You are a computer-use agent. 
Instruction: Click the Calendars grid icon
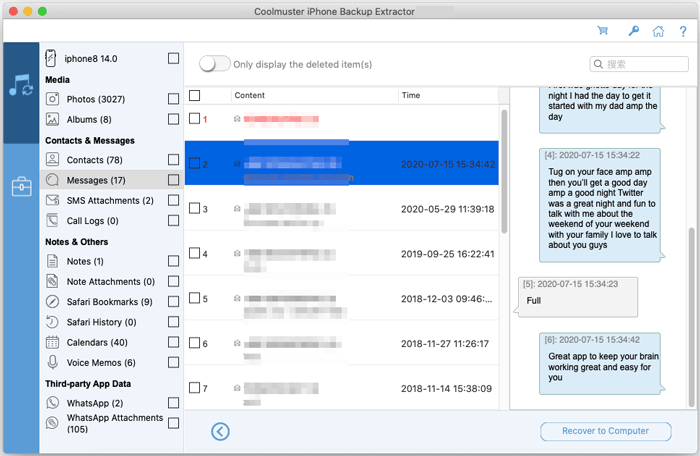(x=52, y=342)
